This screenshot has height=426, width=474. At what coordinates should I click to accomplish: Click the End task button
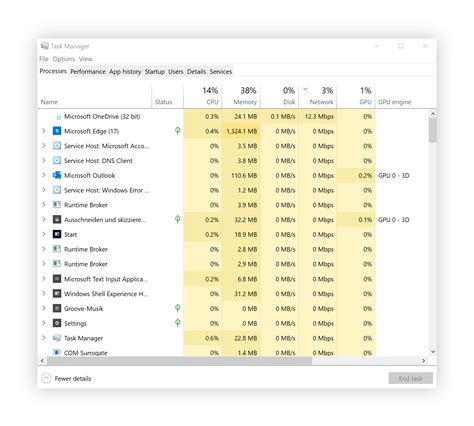pos(411,378)
